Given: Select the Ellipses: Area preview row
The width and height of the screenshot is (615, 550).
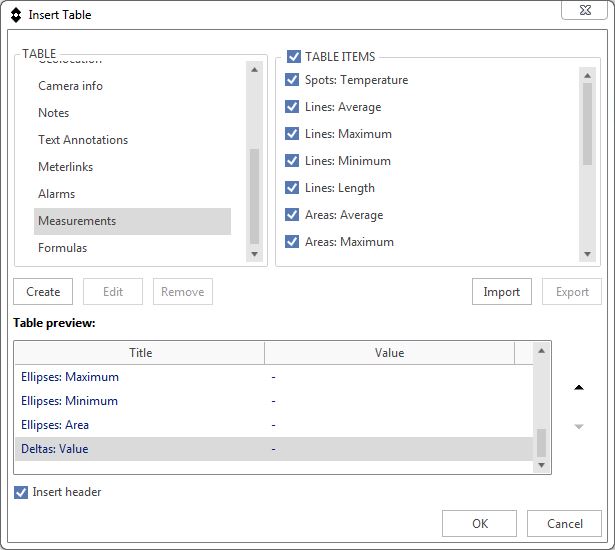Looking at the screenshot, I should (55, 425).
